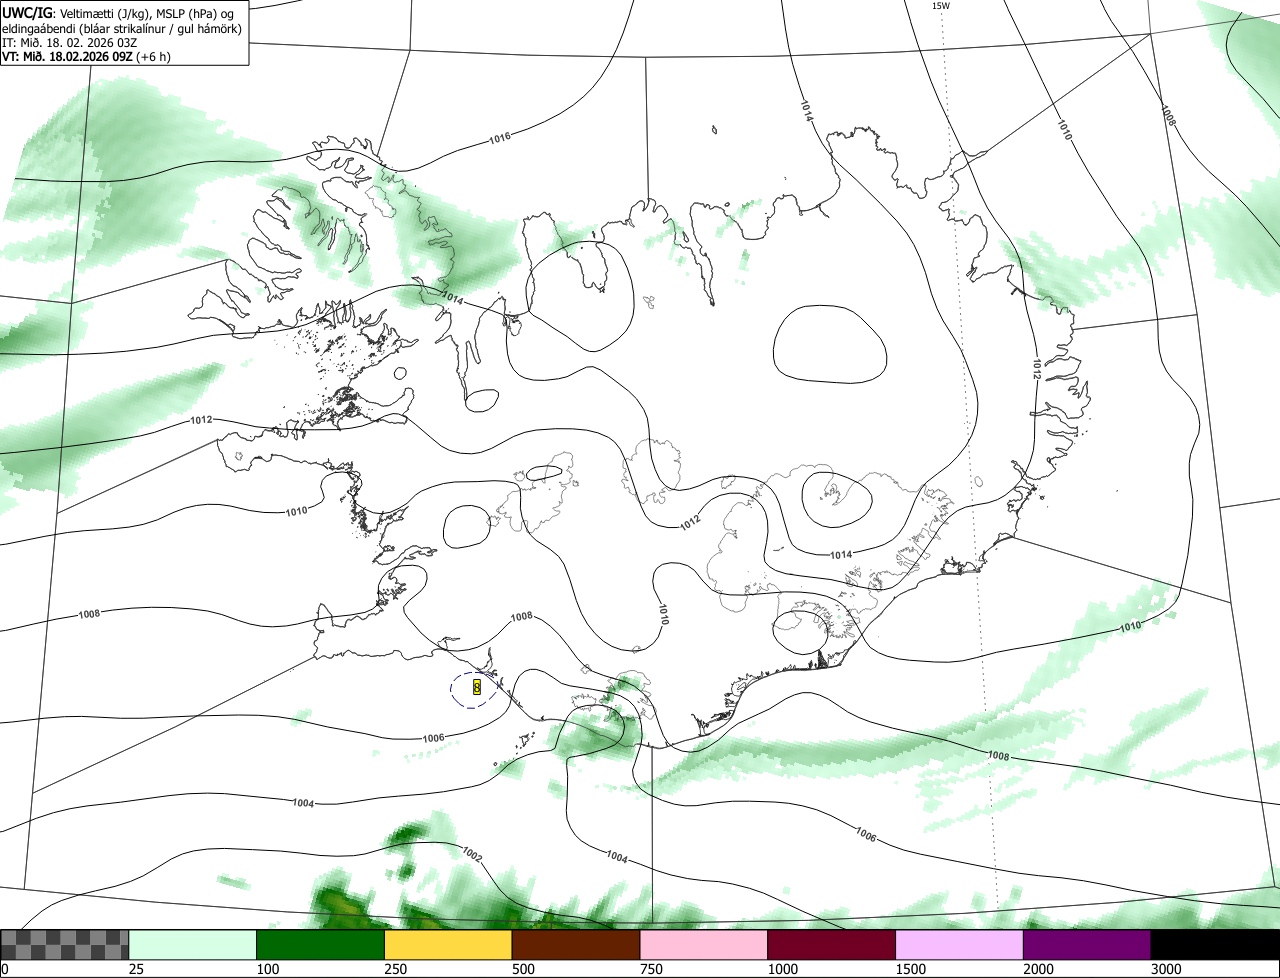The height and width of the screenshot is (978, 1280).
Task: Click the "1002" isobar label
Action: click(x=473, y=855)
